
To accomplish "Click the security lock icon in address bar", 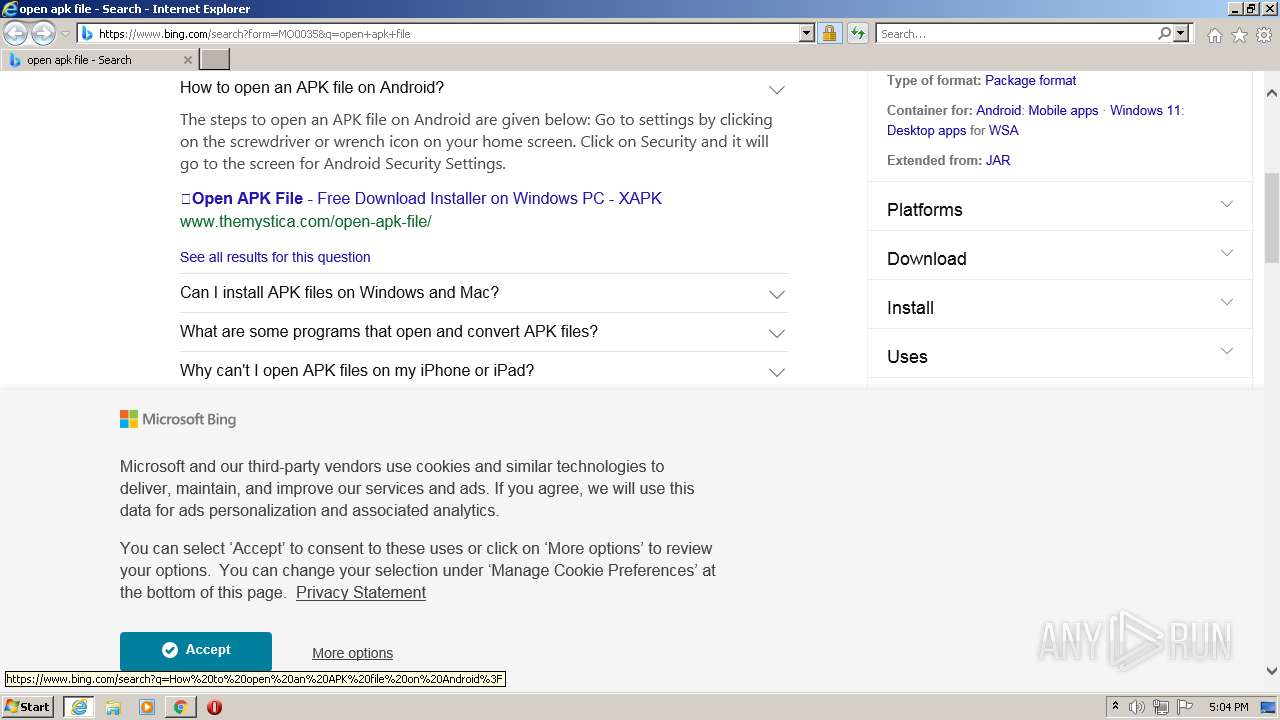I will [829, 33].
